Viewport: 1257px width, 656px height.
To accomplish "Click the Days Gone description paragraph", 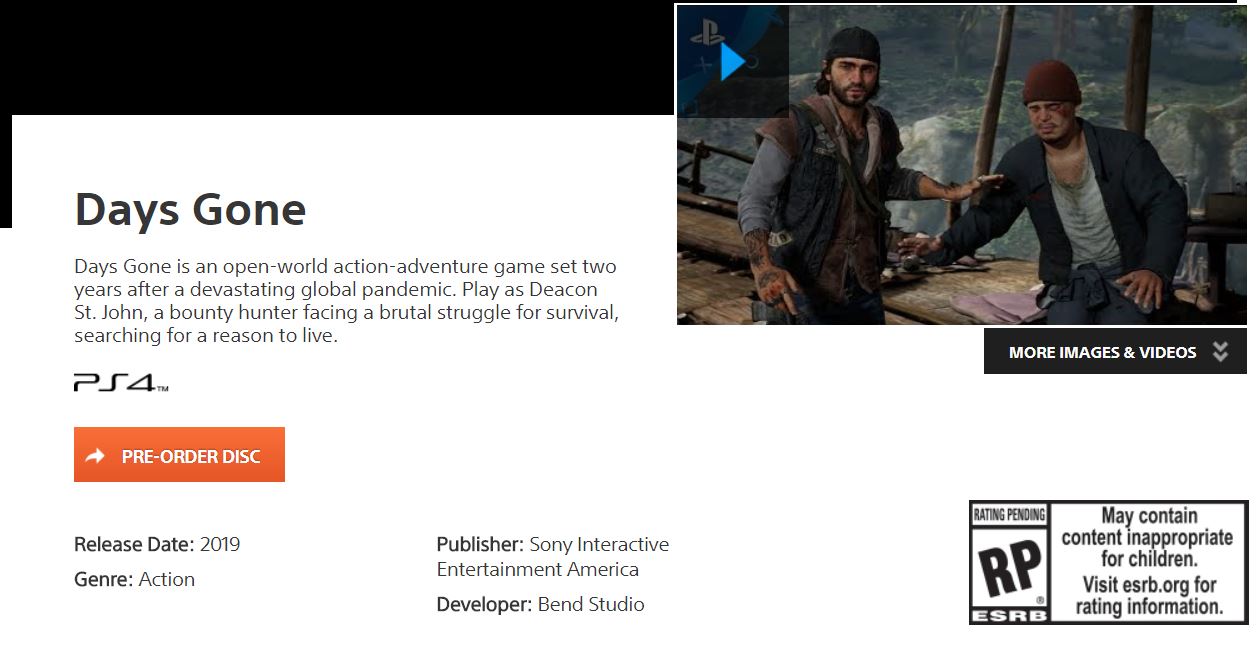I will [x=347, y=301].
